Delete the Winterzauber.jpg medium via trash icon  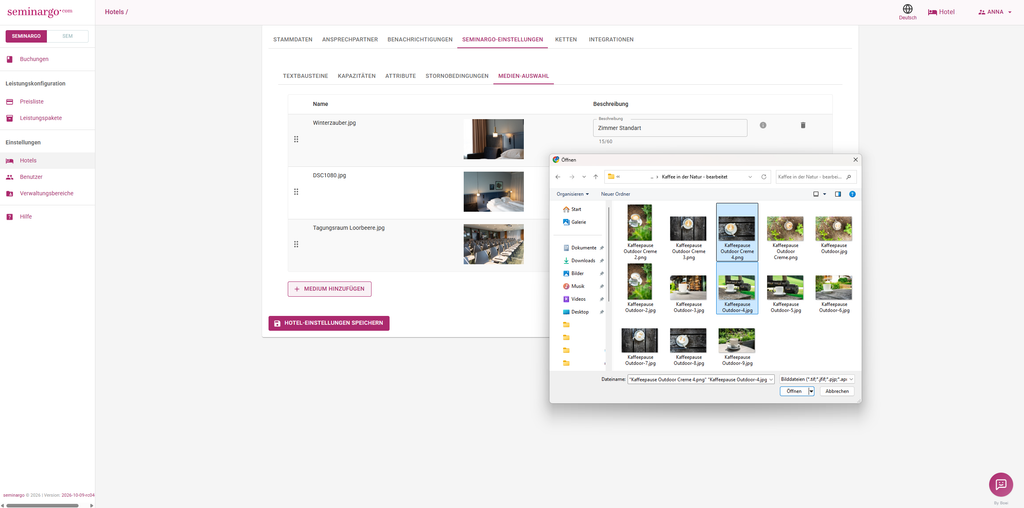coord(803,125)
